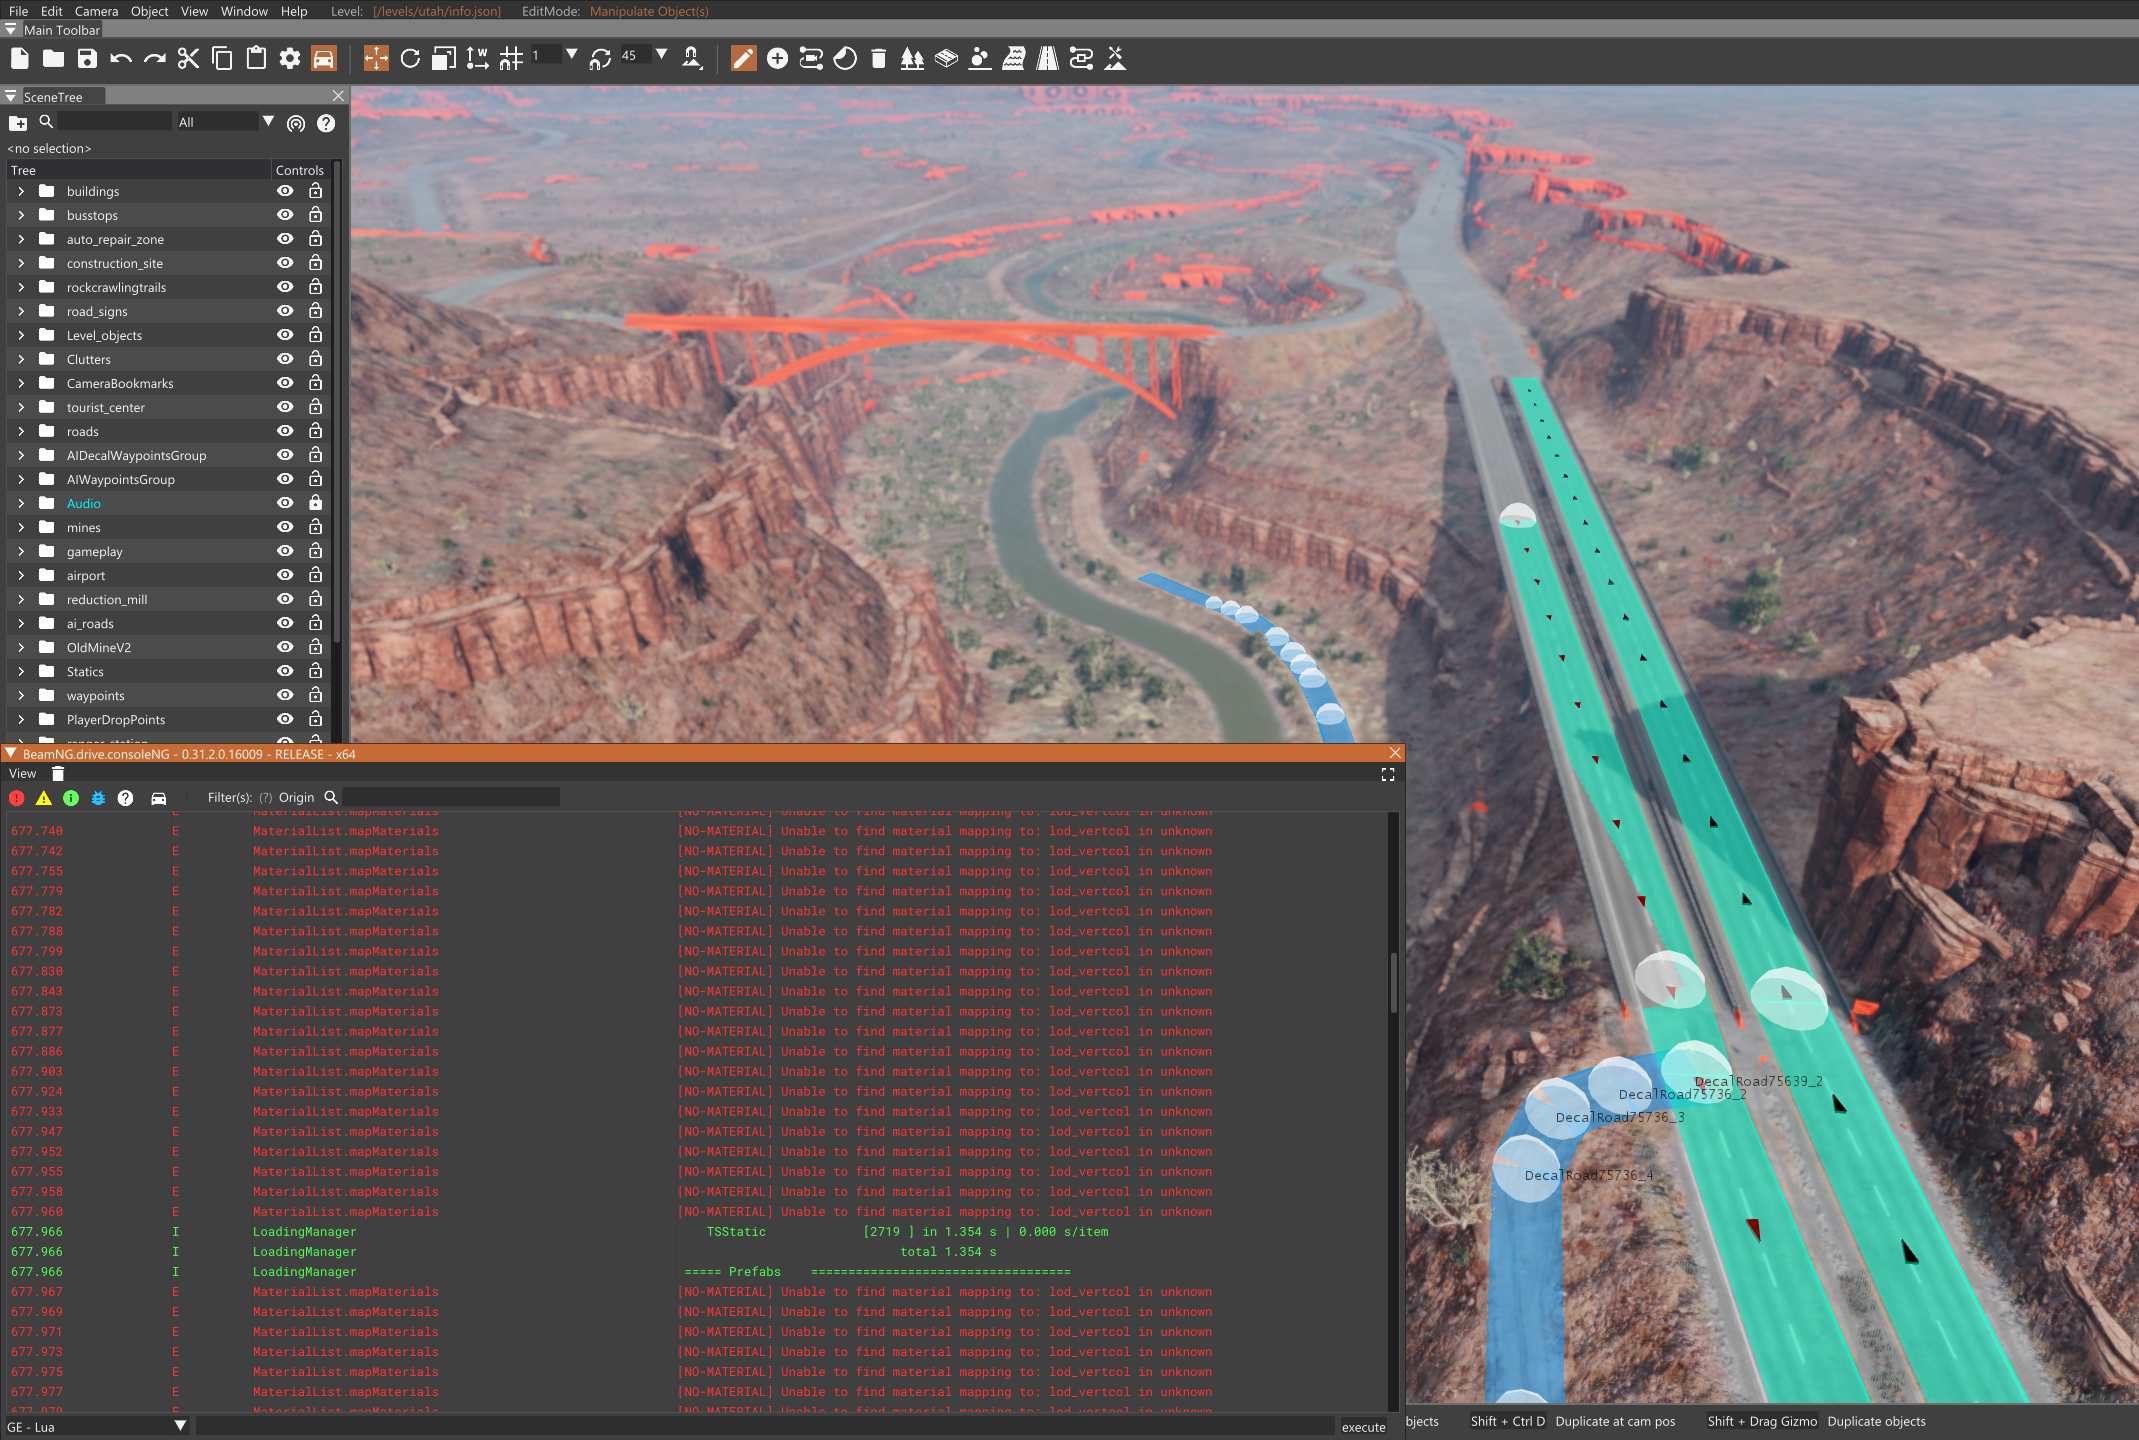Expand the gameplay folder in SceneTree

pyautogui.click(x=21, y=551)
